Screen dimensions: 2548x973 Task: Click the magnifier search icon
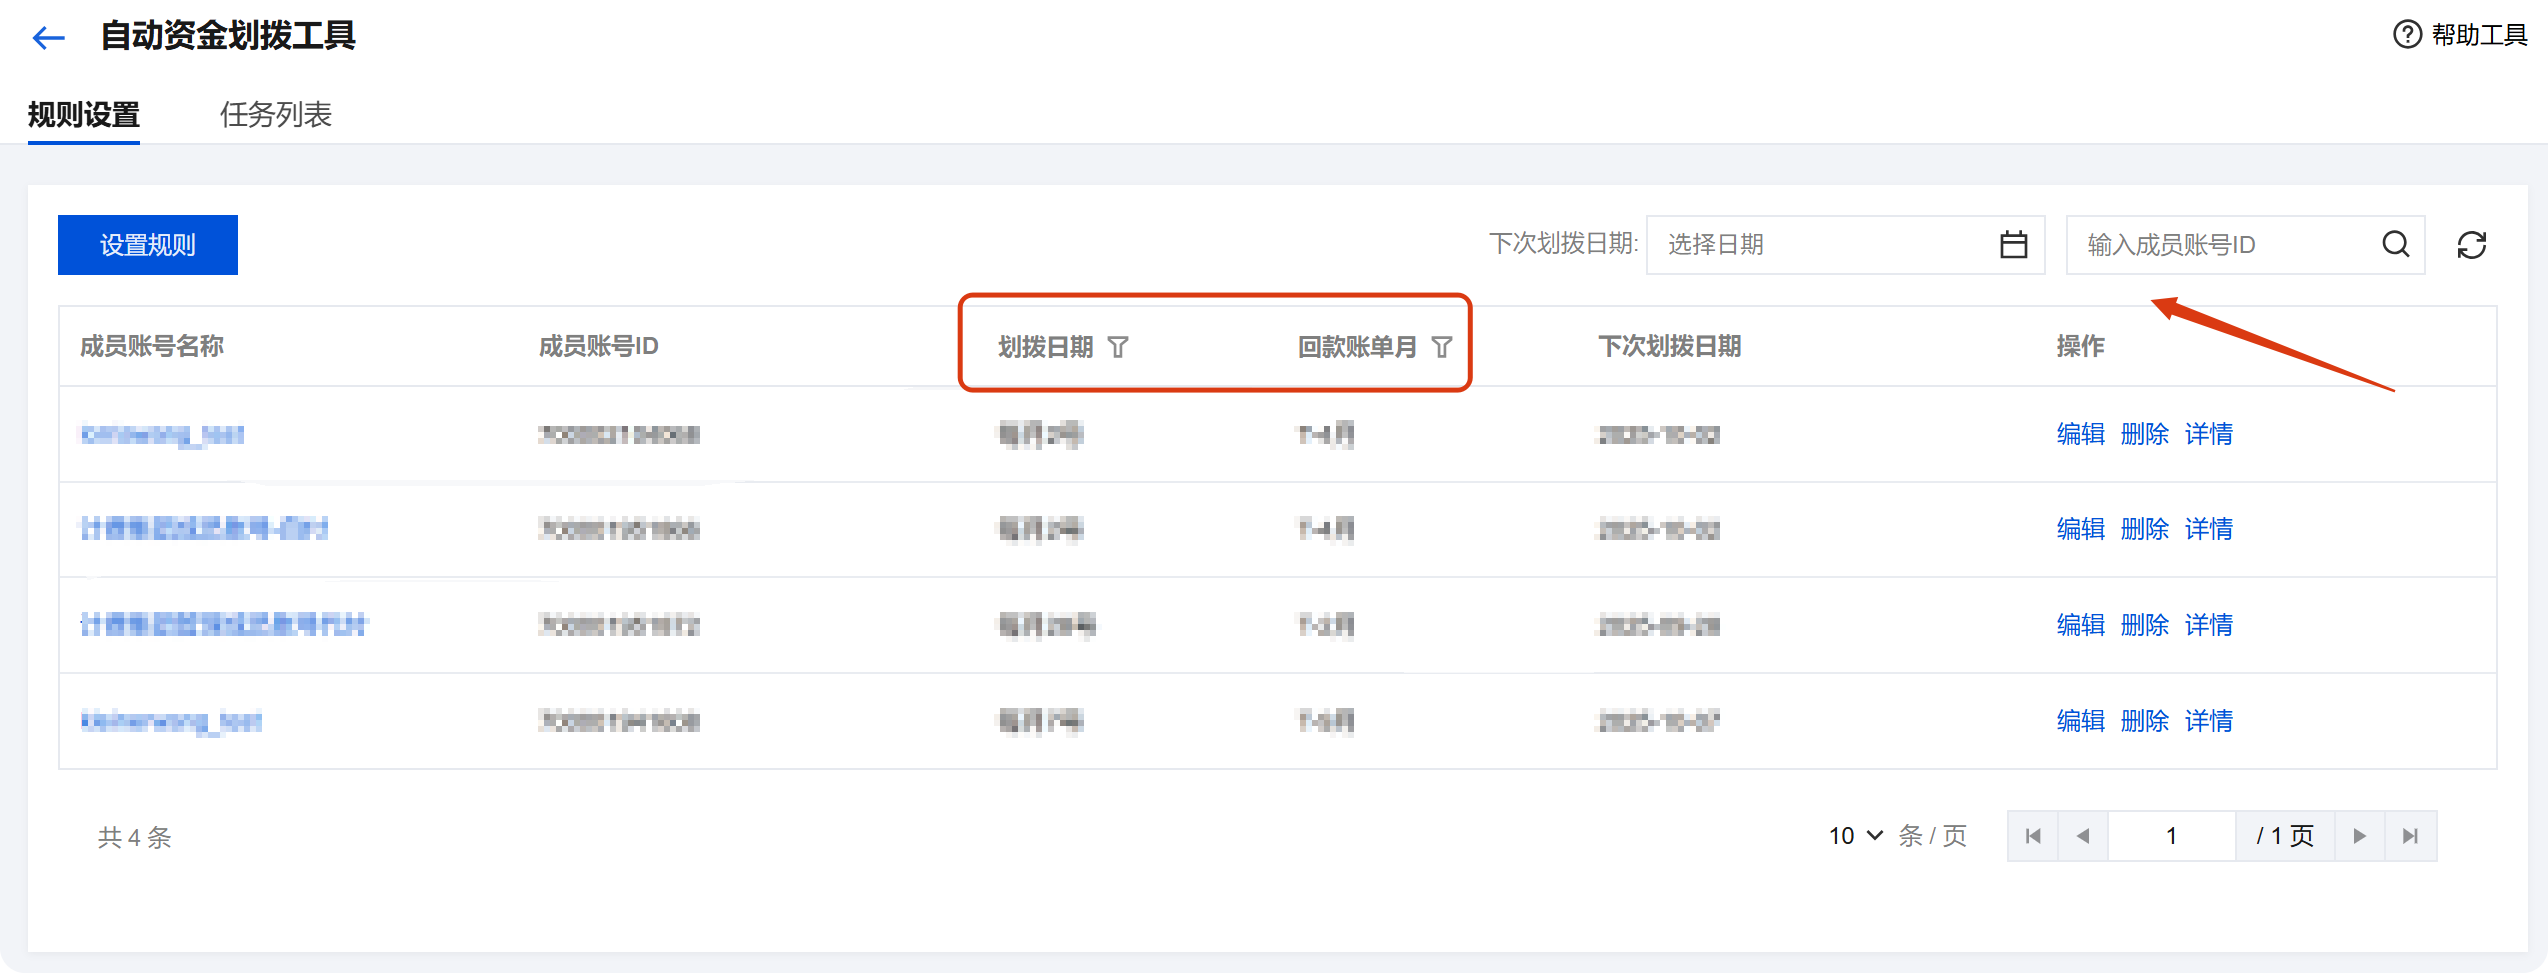click(2395, 245)
